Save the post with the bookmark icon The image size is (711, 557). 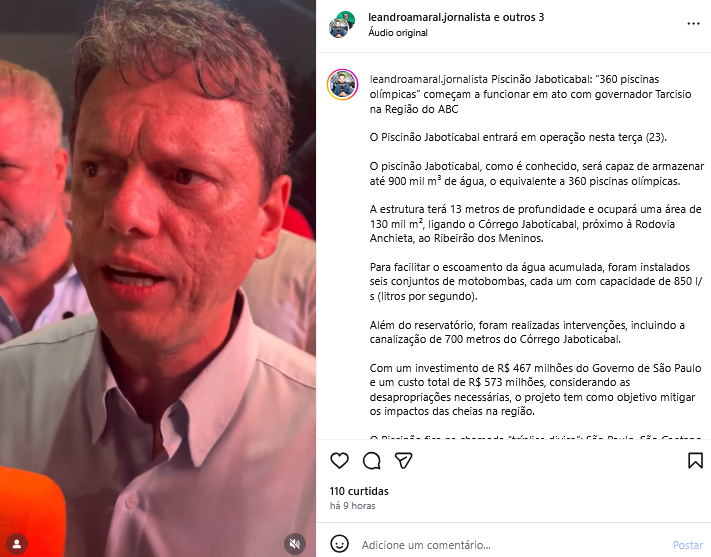[x=695, y=460]
